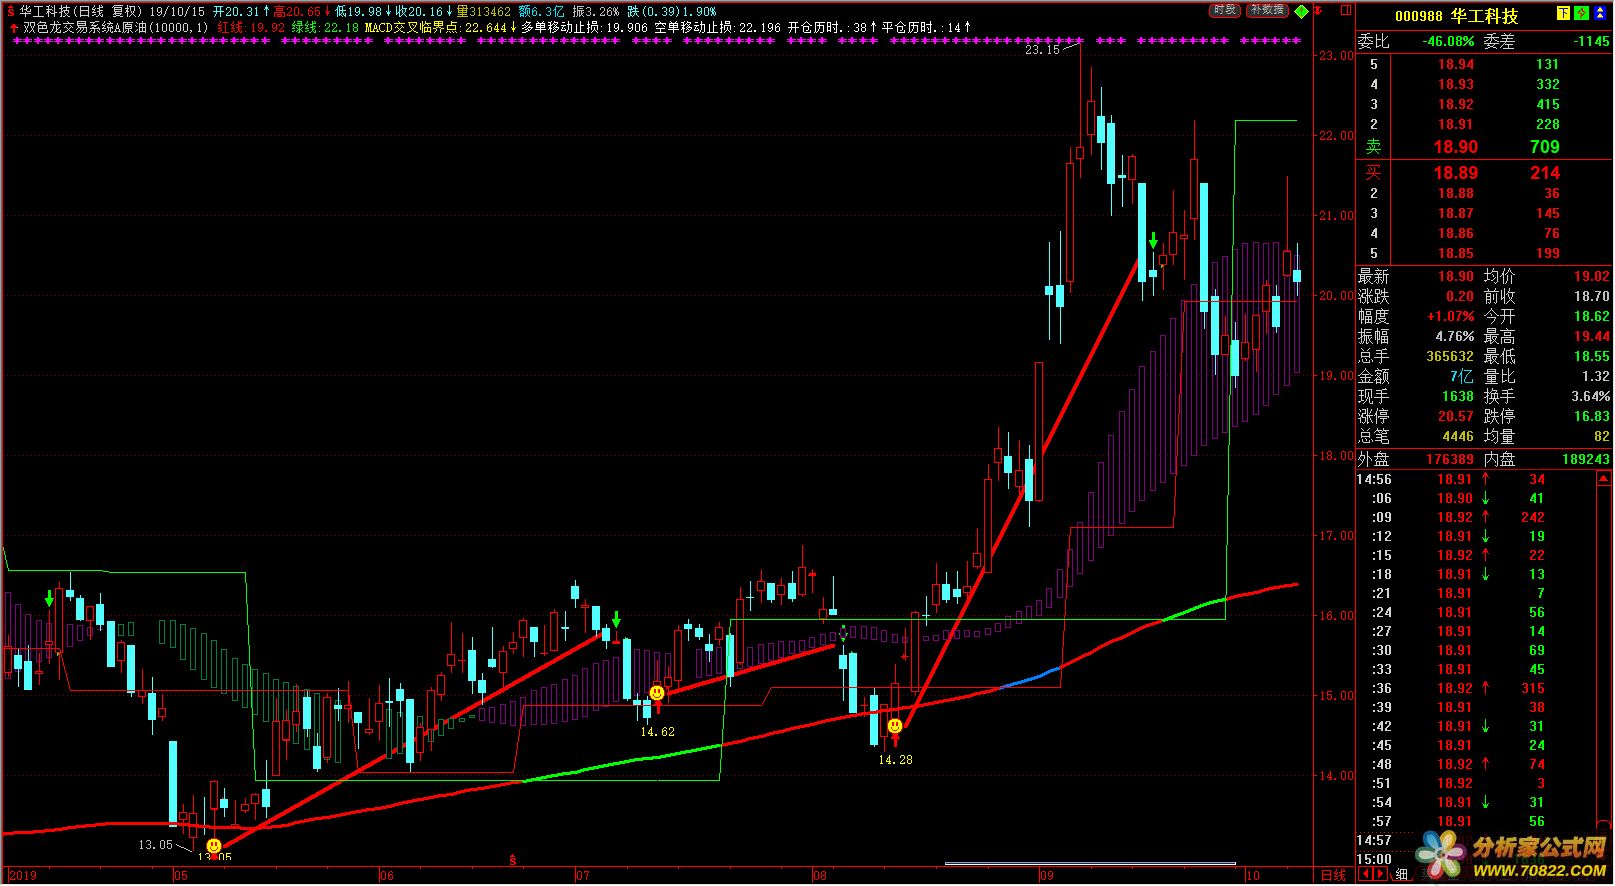Click the red $ icon before 华工科技 title
Viewport: 1615px width, 886px height.
click(9, 11)
